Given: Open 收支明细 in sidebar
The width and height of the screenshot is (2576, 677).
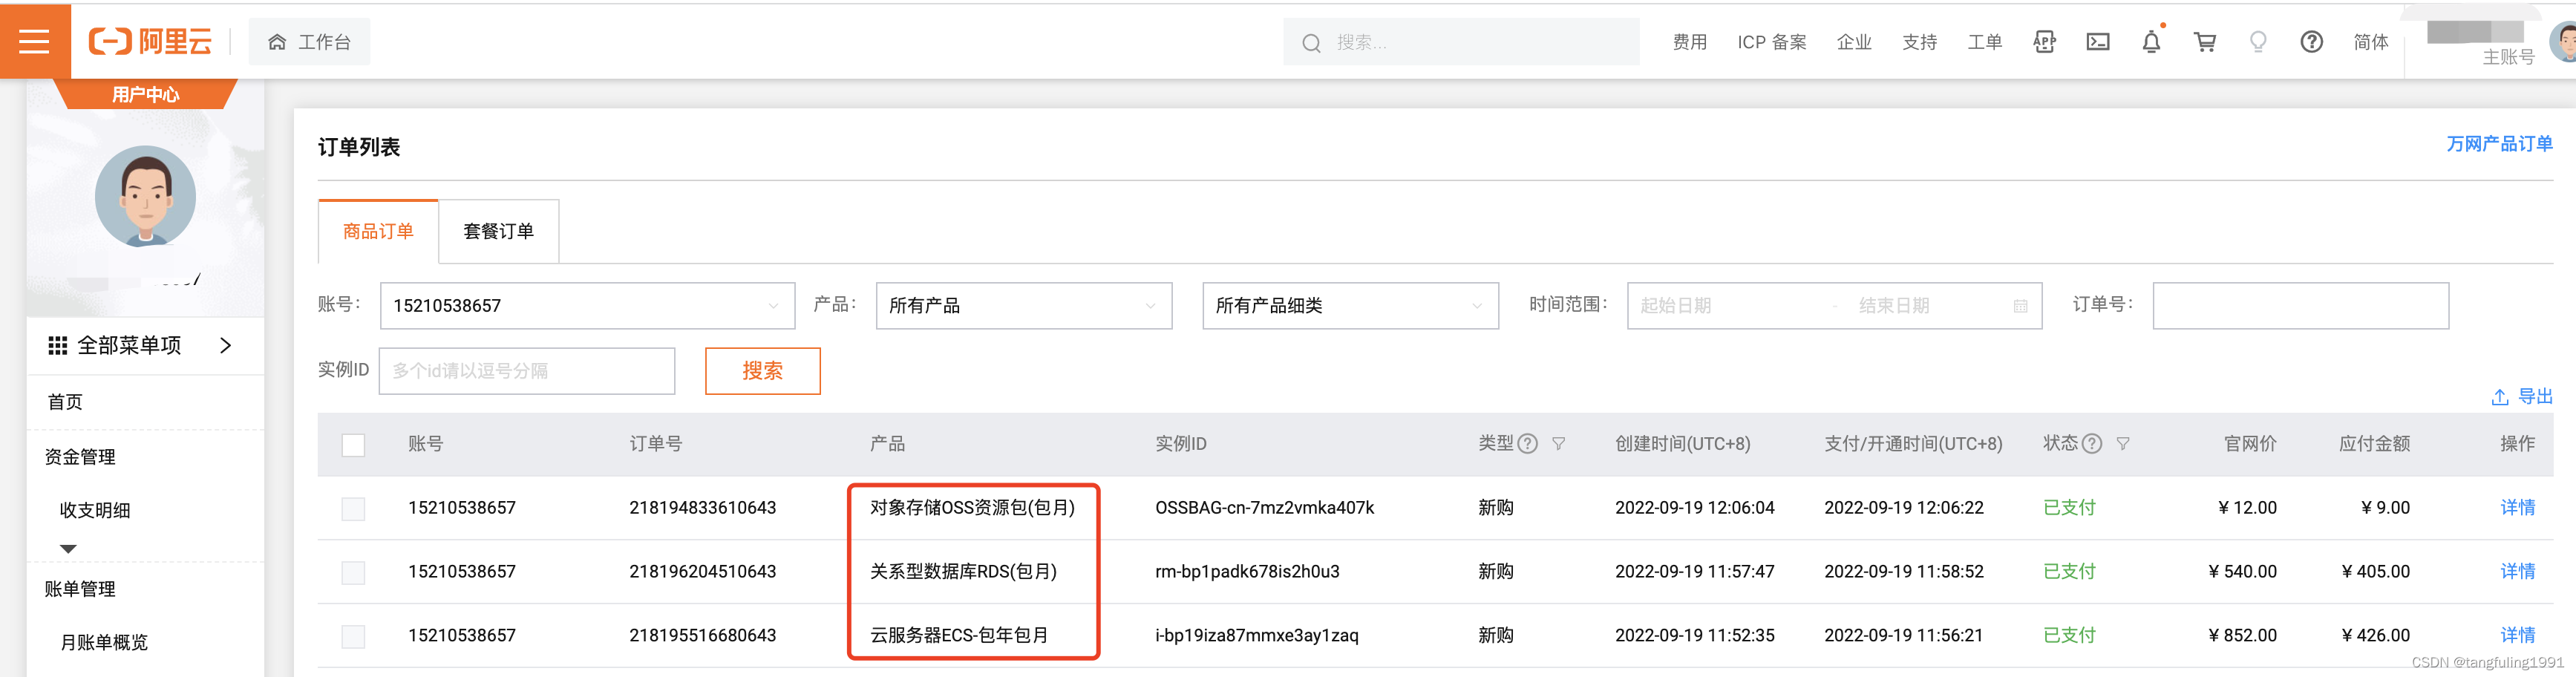Looking at the screenshot, I should pos(95,510).
